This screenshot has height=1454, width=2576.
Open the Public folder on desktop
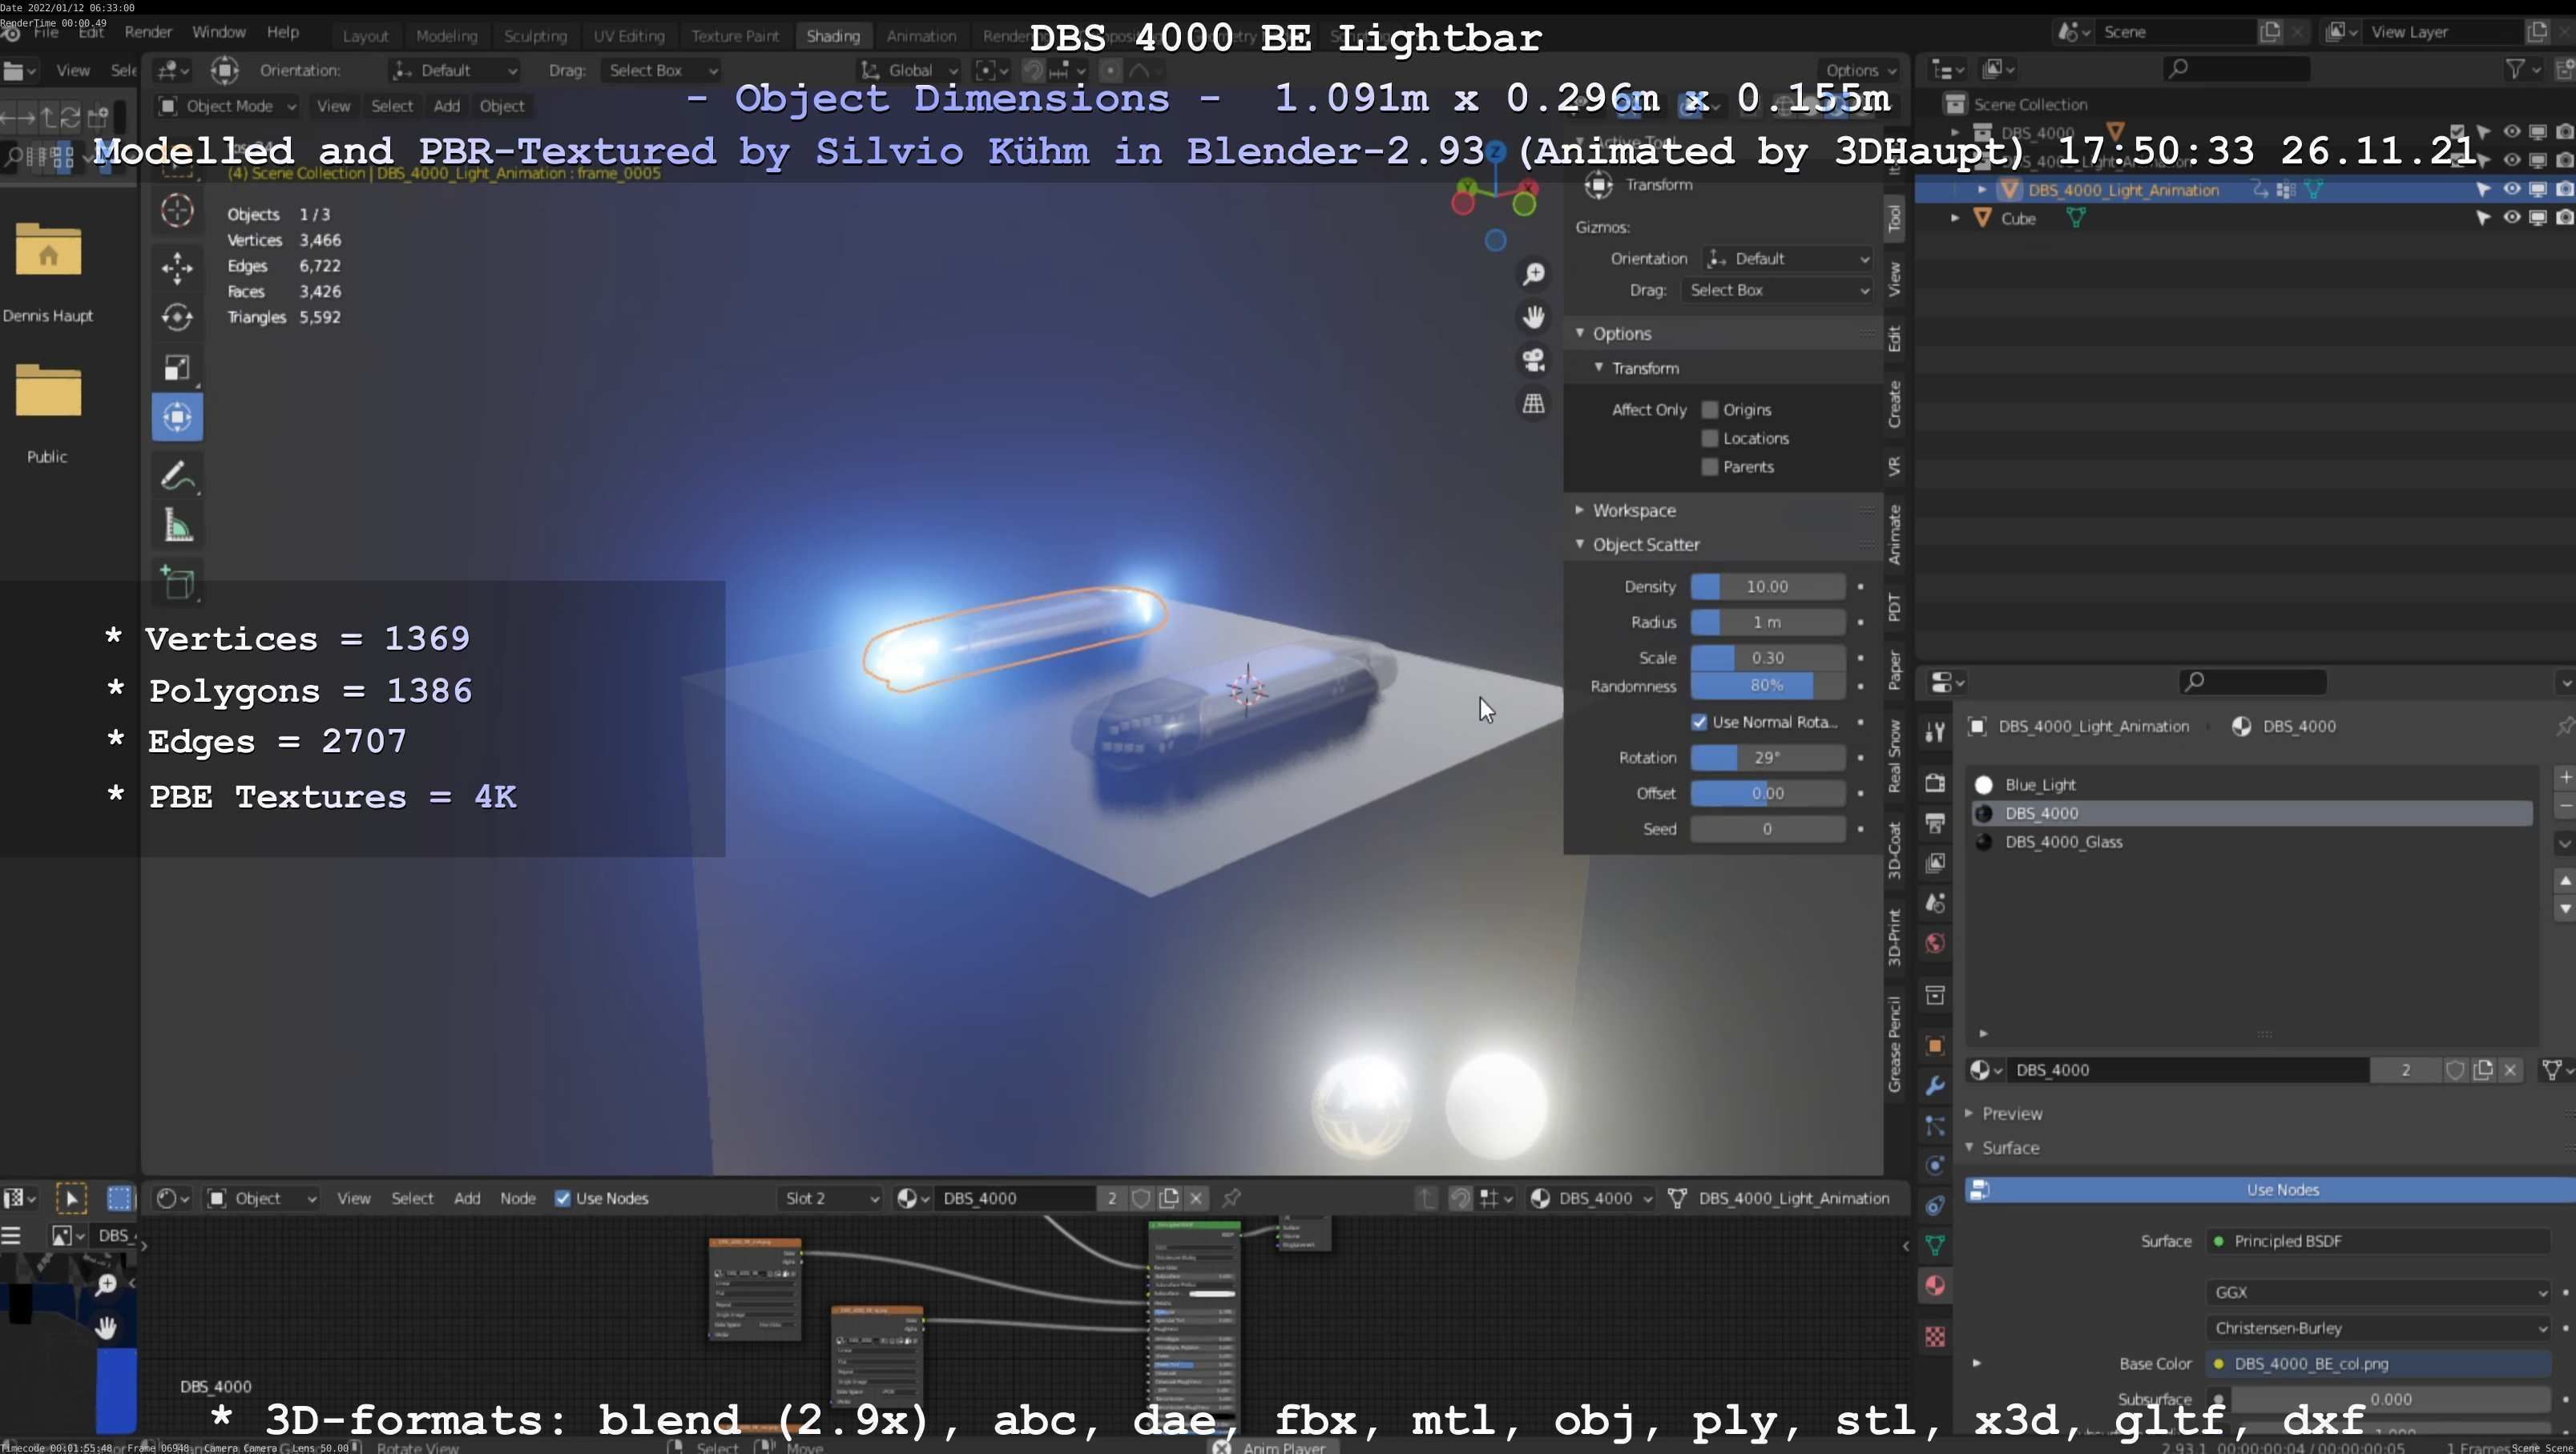(x=48, y=390)
